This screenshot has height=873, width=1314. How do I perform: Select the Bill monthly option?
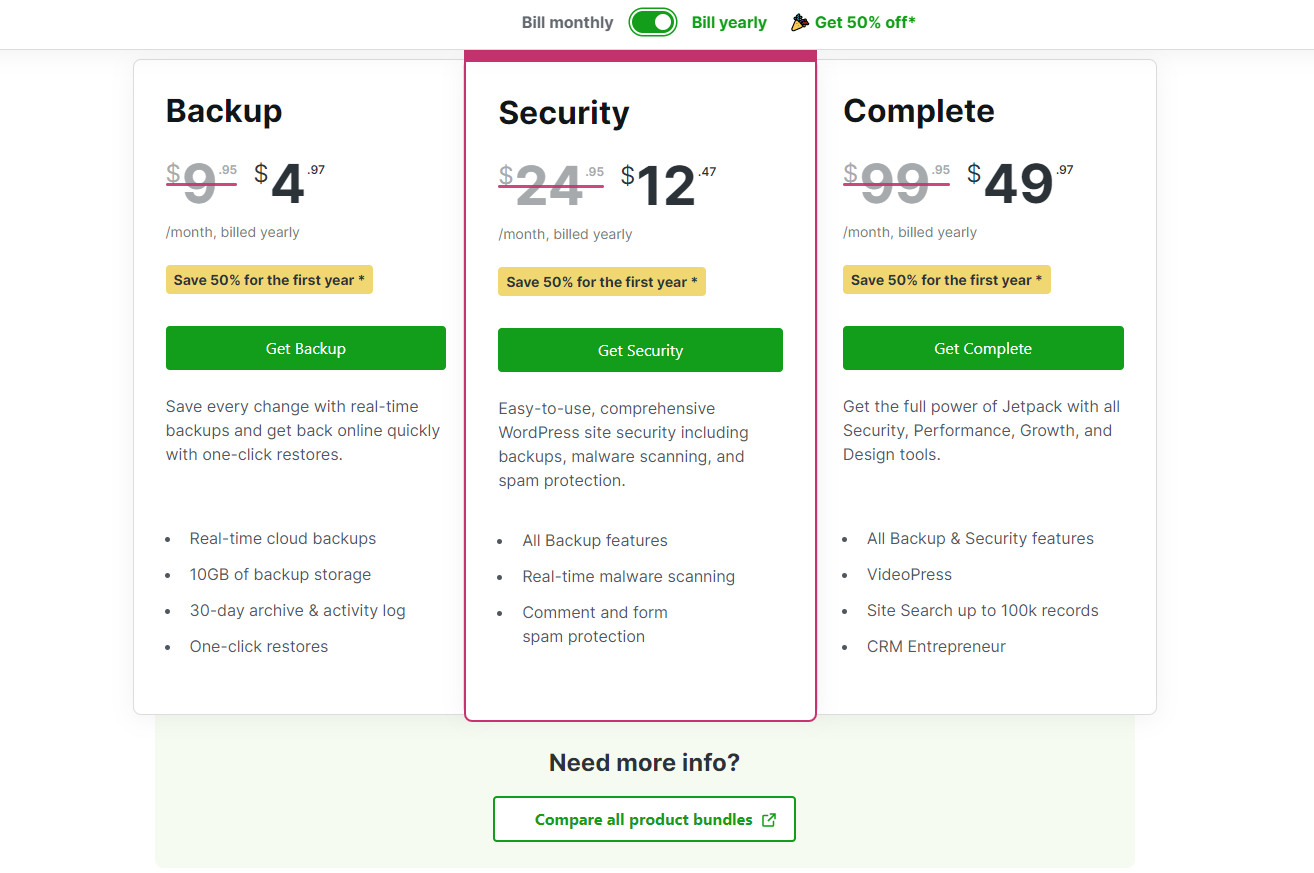(567, 21)
